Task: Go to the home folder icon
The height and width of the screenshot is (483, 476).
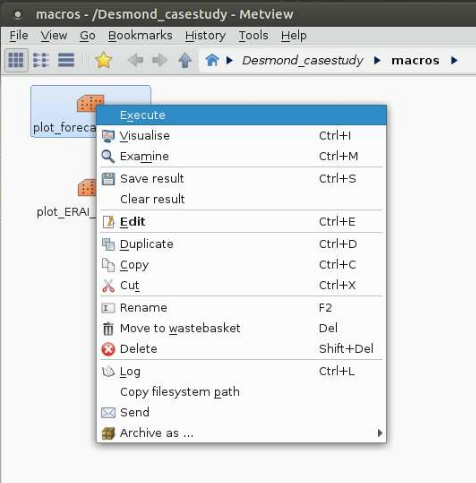Action: coord(212,60)
